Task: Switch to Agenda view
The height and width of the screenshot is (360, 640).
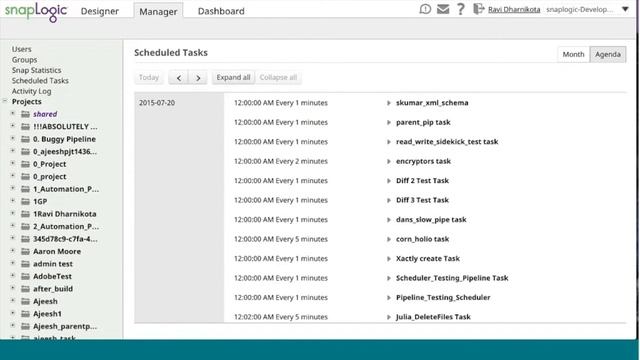Action: pyautogui.click(x=608, y=54)
